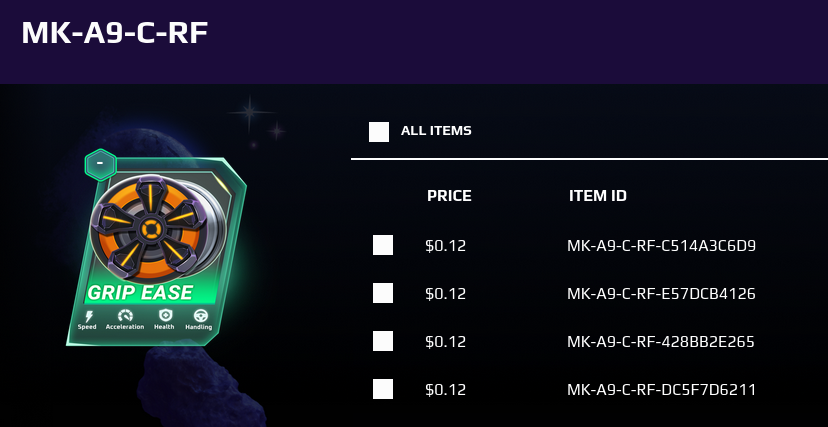
Task: Click the Speed lightning bolt icon
Action: [x=89, y=316]
